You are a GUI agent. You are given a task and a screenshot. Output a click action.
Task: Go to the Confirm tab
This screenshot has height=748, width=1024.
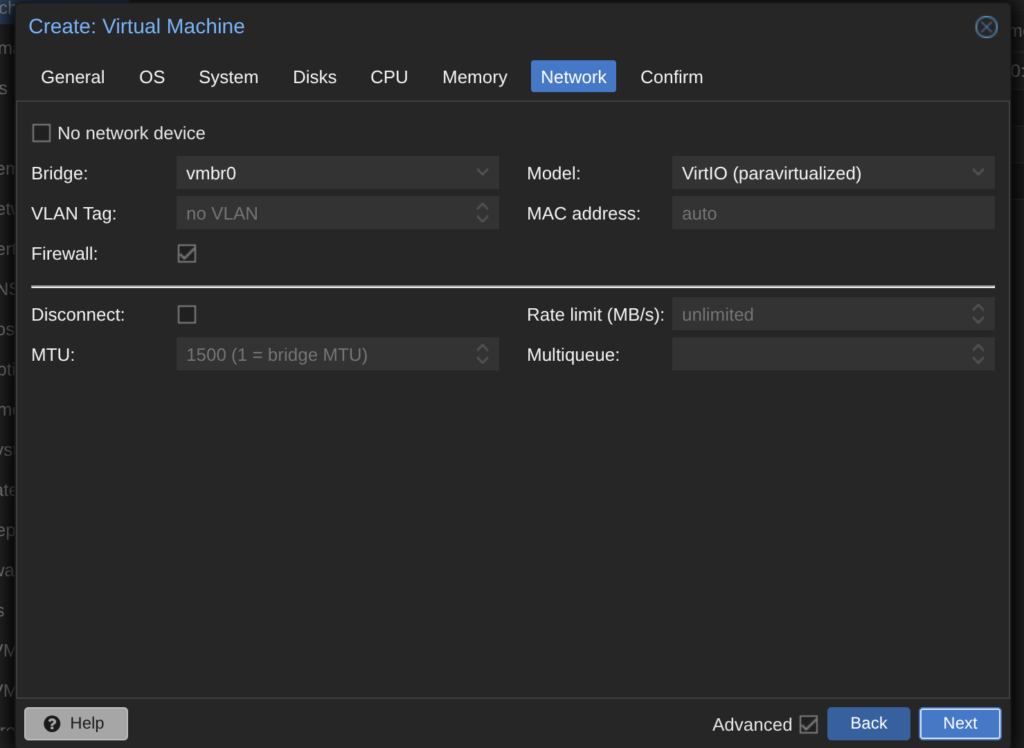tap(671, 77)
